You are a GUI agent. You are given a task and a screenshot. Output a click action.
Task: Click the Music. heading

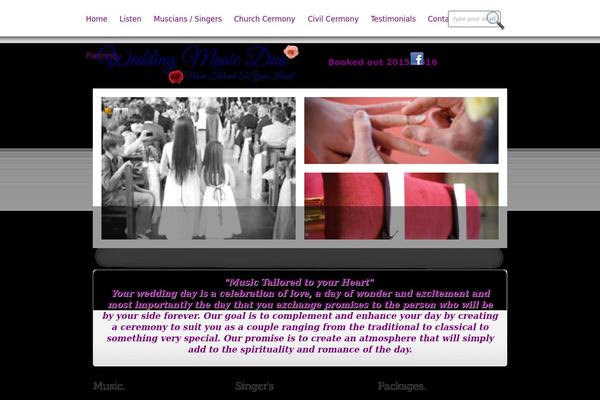(109, 386)
